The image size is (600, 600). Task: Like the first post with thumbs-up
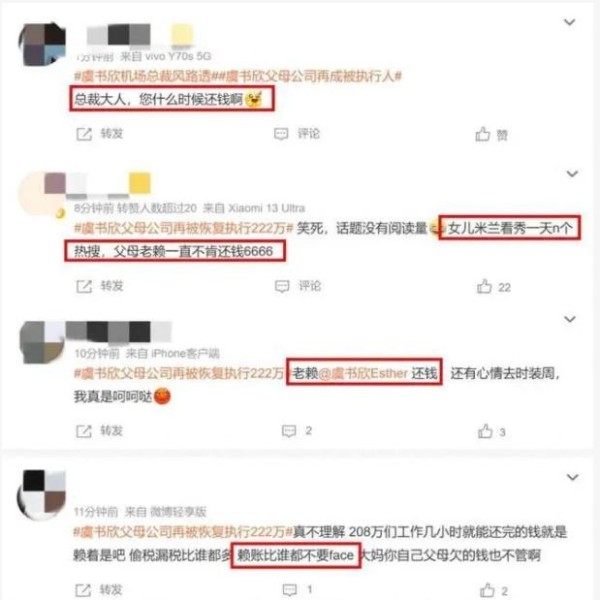coord(483,134)
